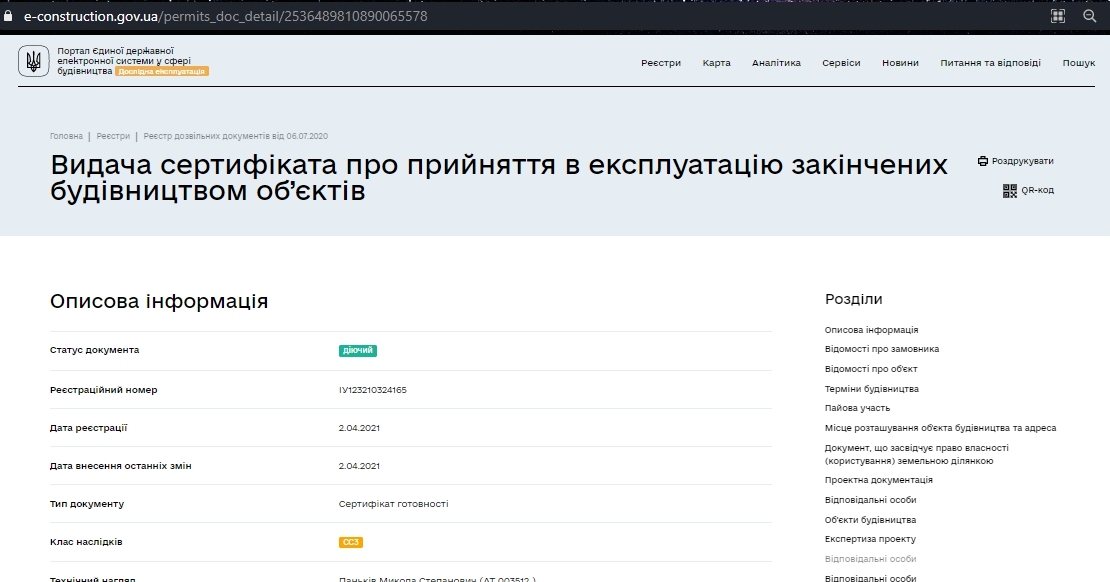This screenshot has height=582, width=1110.
Task: Click Пошук in the header
Action: [x=1079, y=63]
